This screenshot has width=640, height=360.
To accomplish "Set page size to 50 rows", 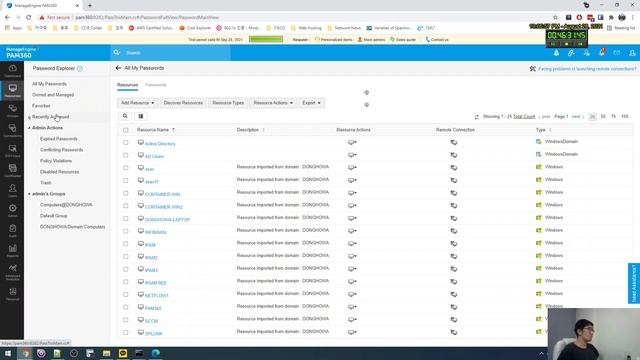I will [x=603, y=117].
